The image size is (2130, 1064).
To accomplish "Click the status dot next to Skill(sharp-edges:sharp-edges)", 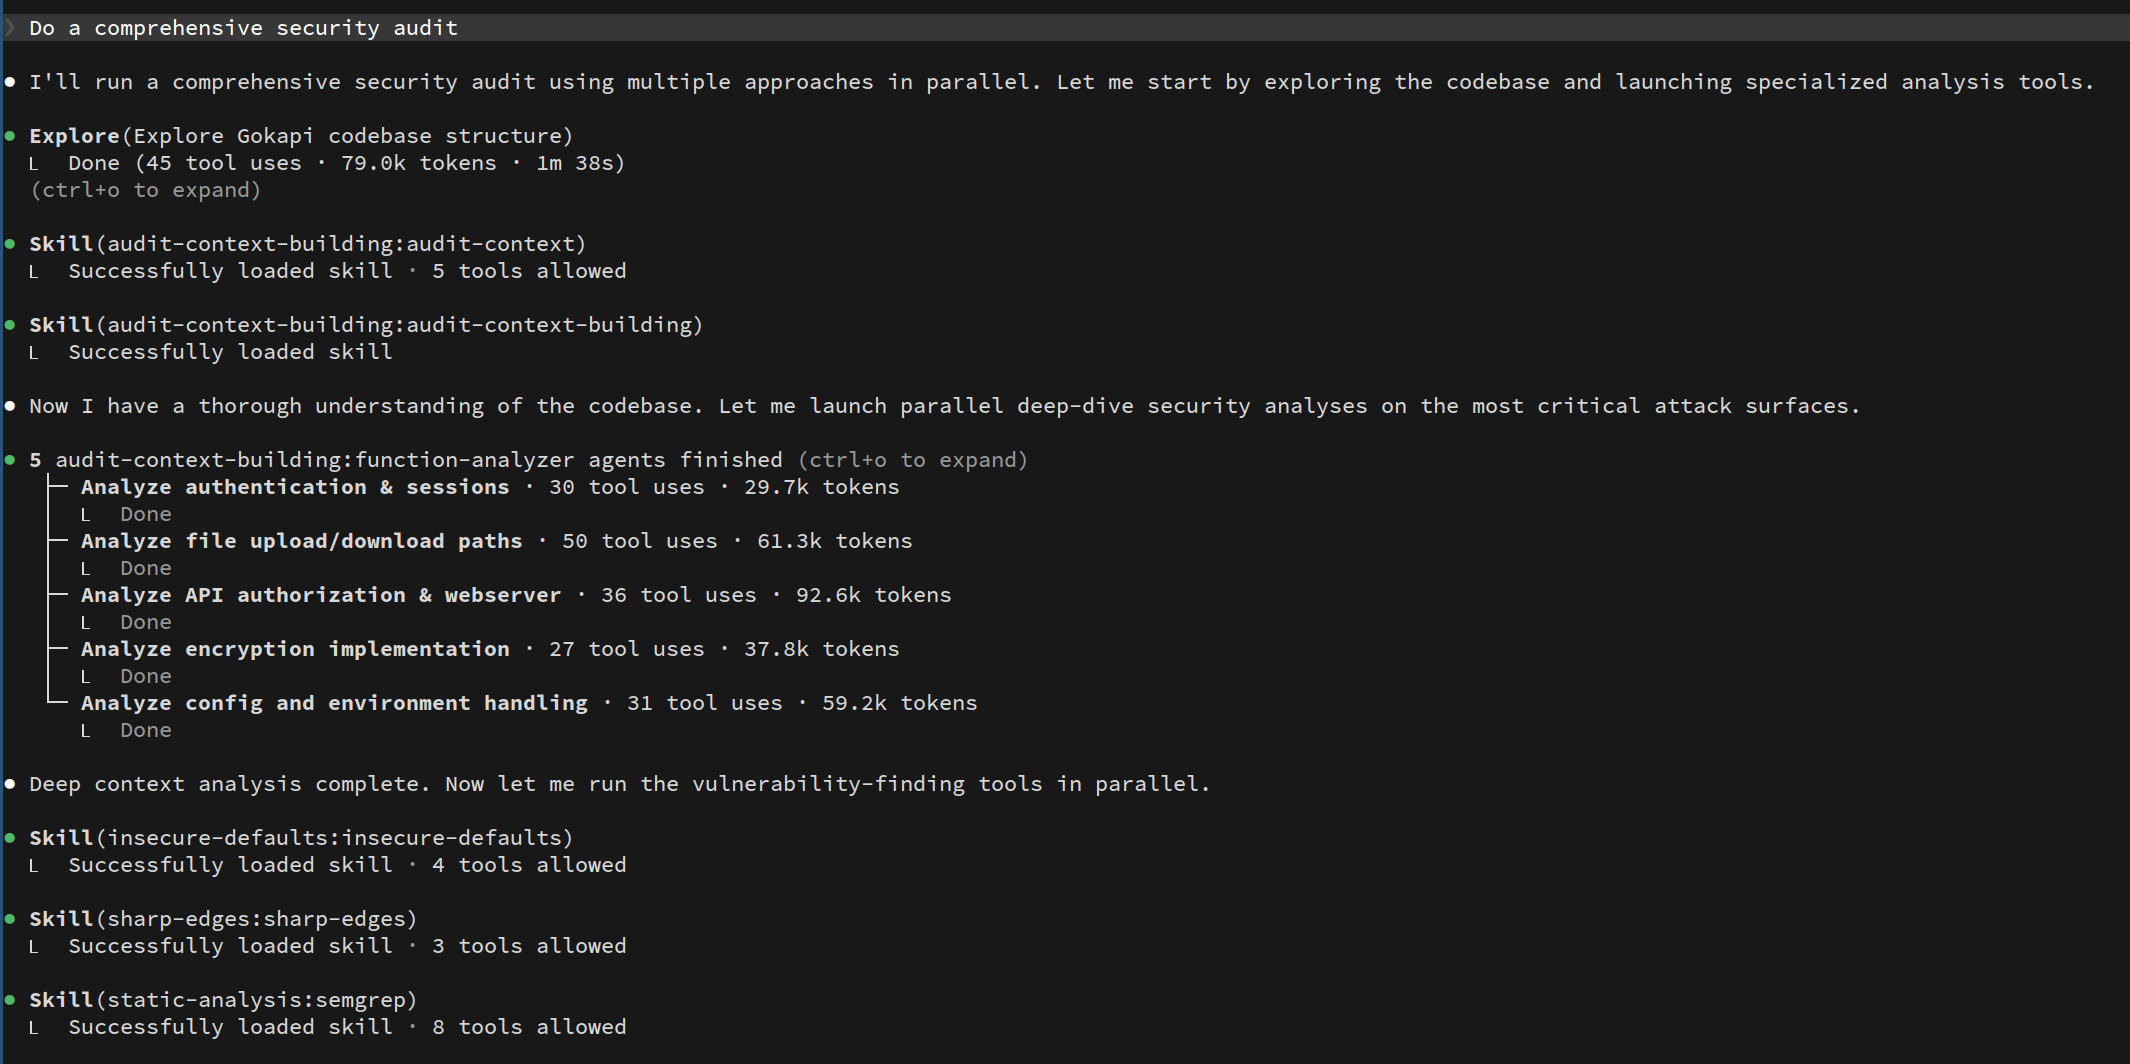I will click(10, 919).
